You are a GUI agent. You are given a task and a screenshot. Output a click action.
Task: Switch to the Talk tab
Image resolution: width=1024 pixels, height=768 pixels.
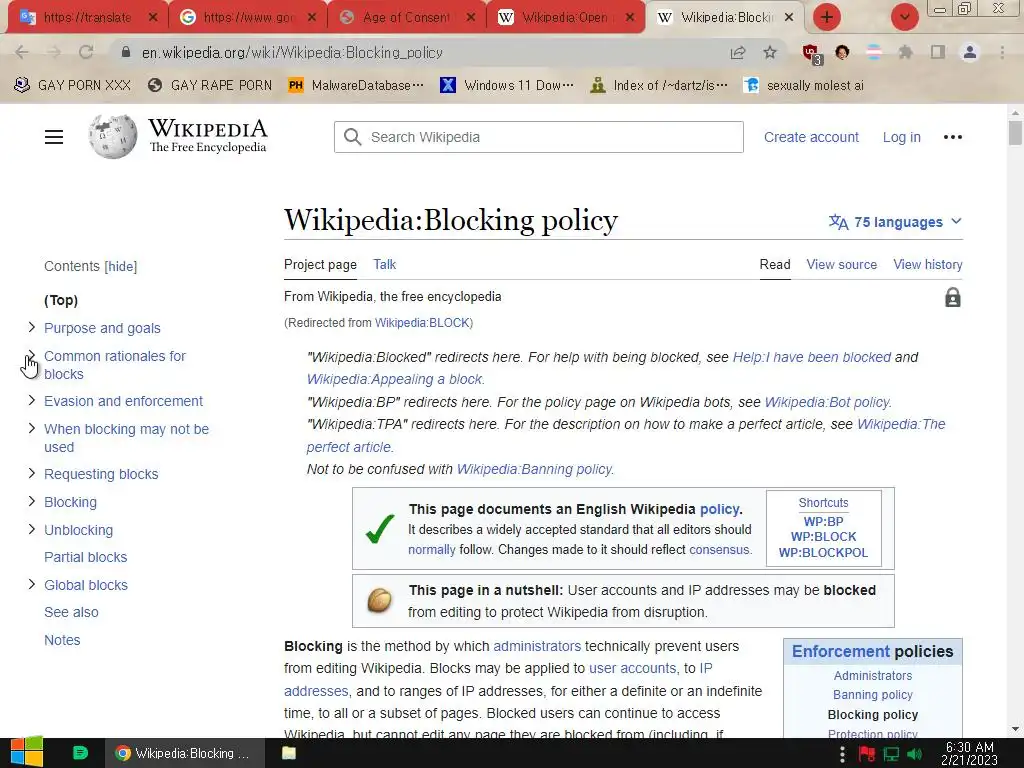pyautogui.click(x=385, y=264)
